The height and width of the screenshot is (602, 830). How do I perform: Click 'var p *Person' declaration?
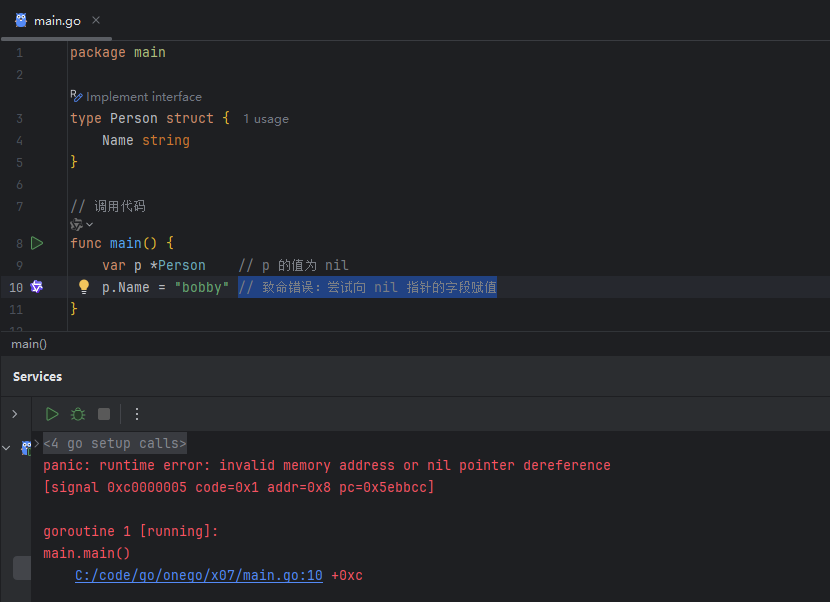pos(154,265)
